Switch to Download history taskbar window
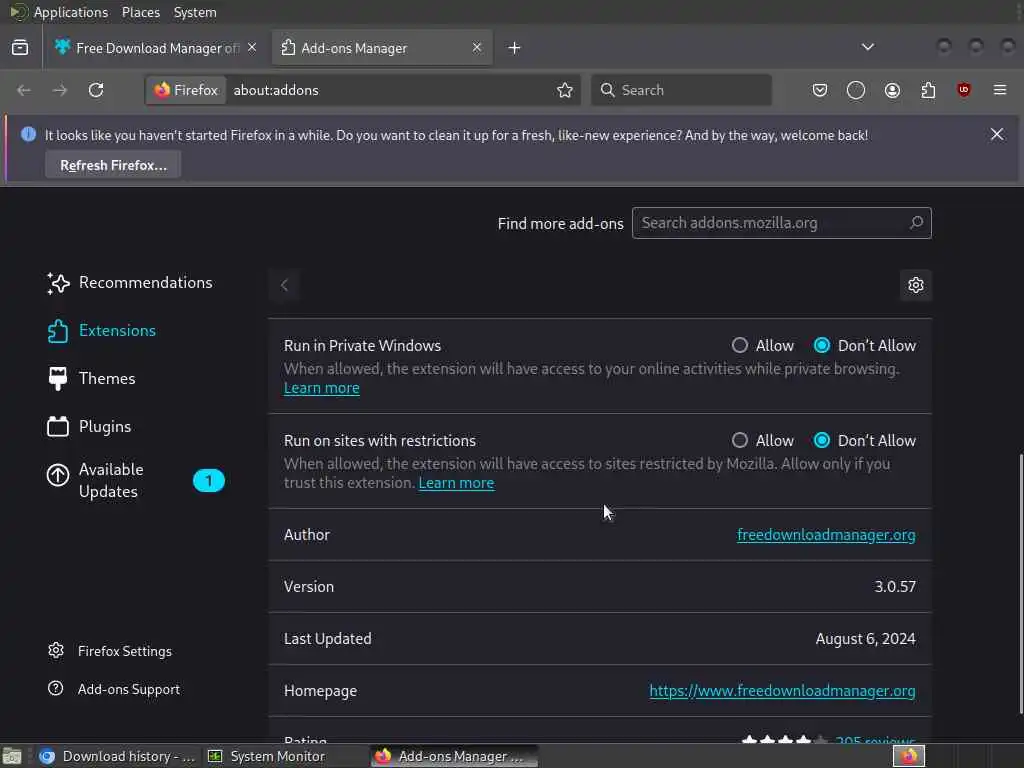Image resolution: width=1024 pixels, height=768 pixels. [x=117, y=756]
